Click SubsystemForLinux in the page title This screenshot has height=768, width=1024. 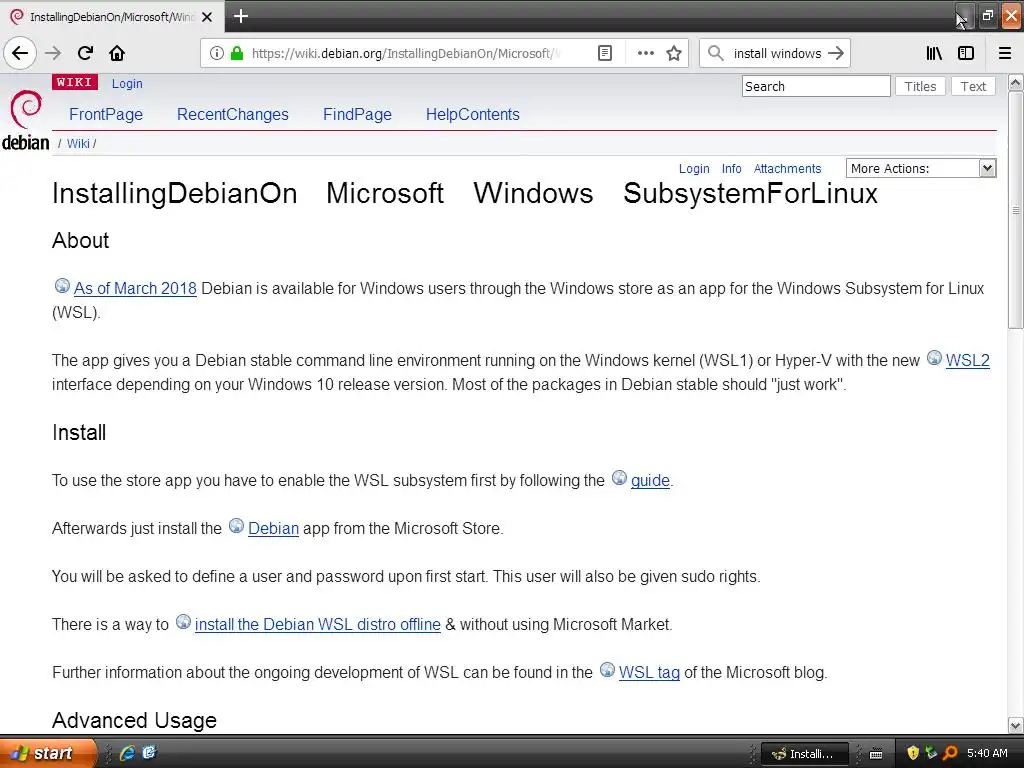(x=750, y=193)
